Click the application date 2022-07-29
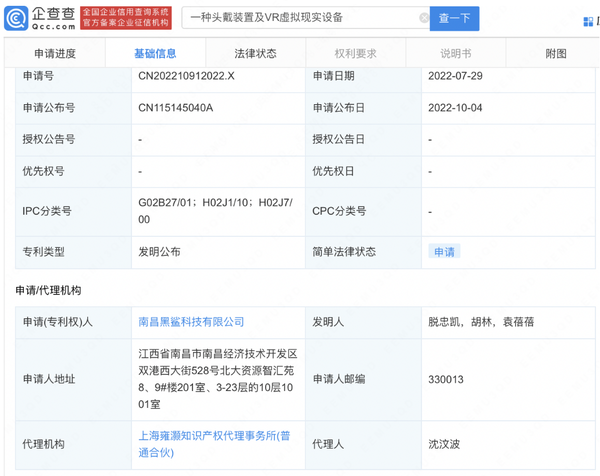This screenshot has height=476, width=600. pos(455,76)
